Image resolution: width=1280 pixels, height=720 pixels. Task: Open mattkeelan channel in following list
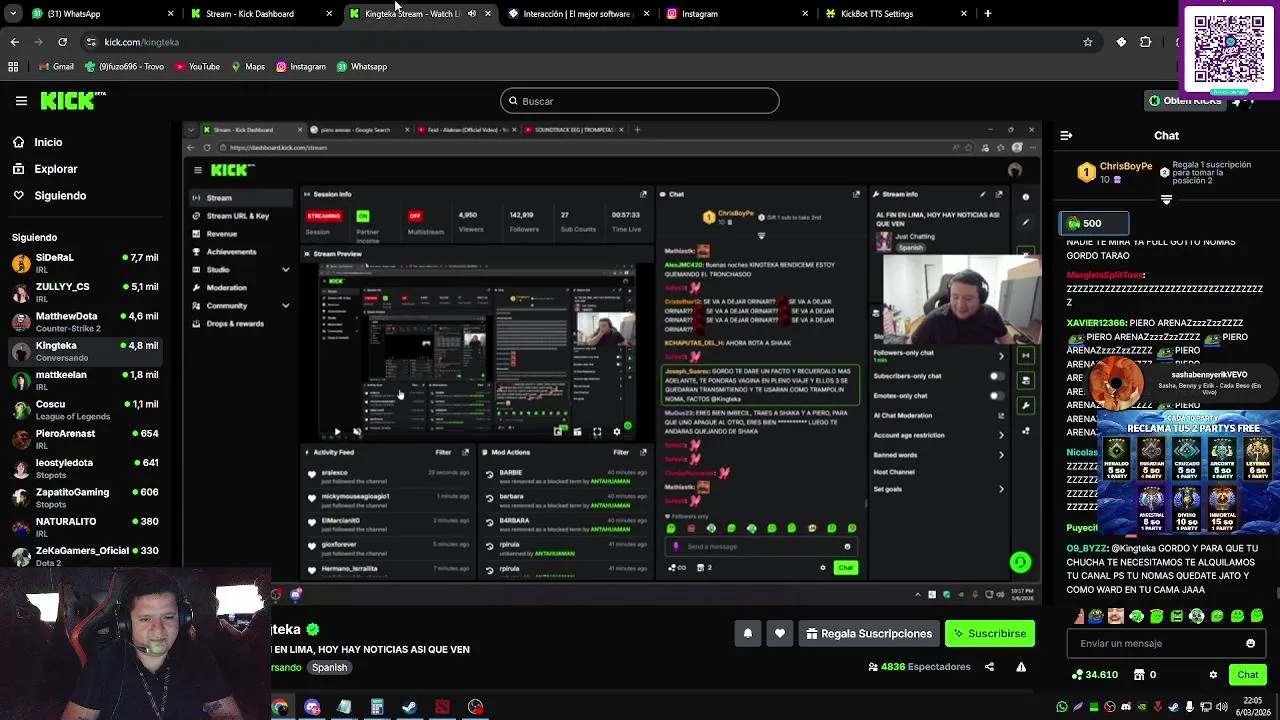pyautogui.click(x=85, y=380)
